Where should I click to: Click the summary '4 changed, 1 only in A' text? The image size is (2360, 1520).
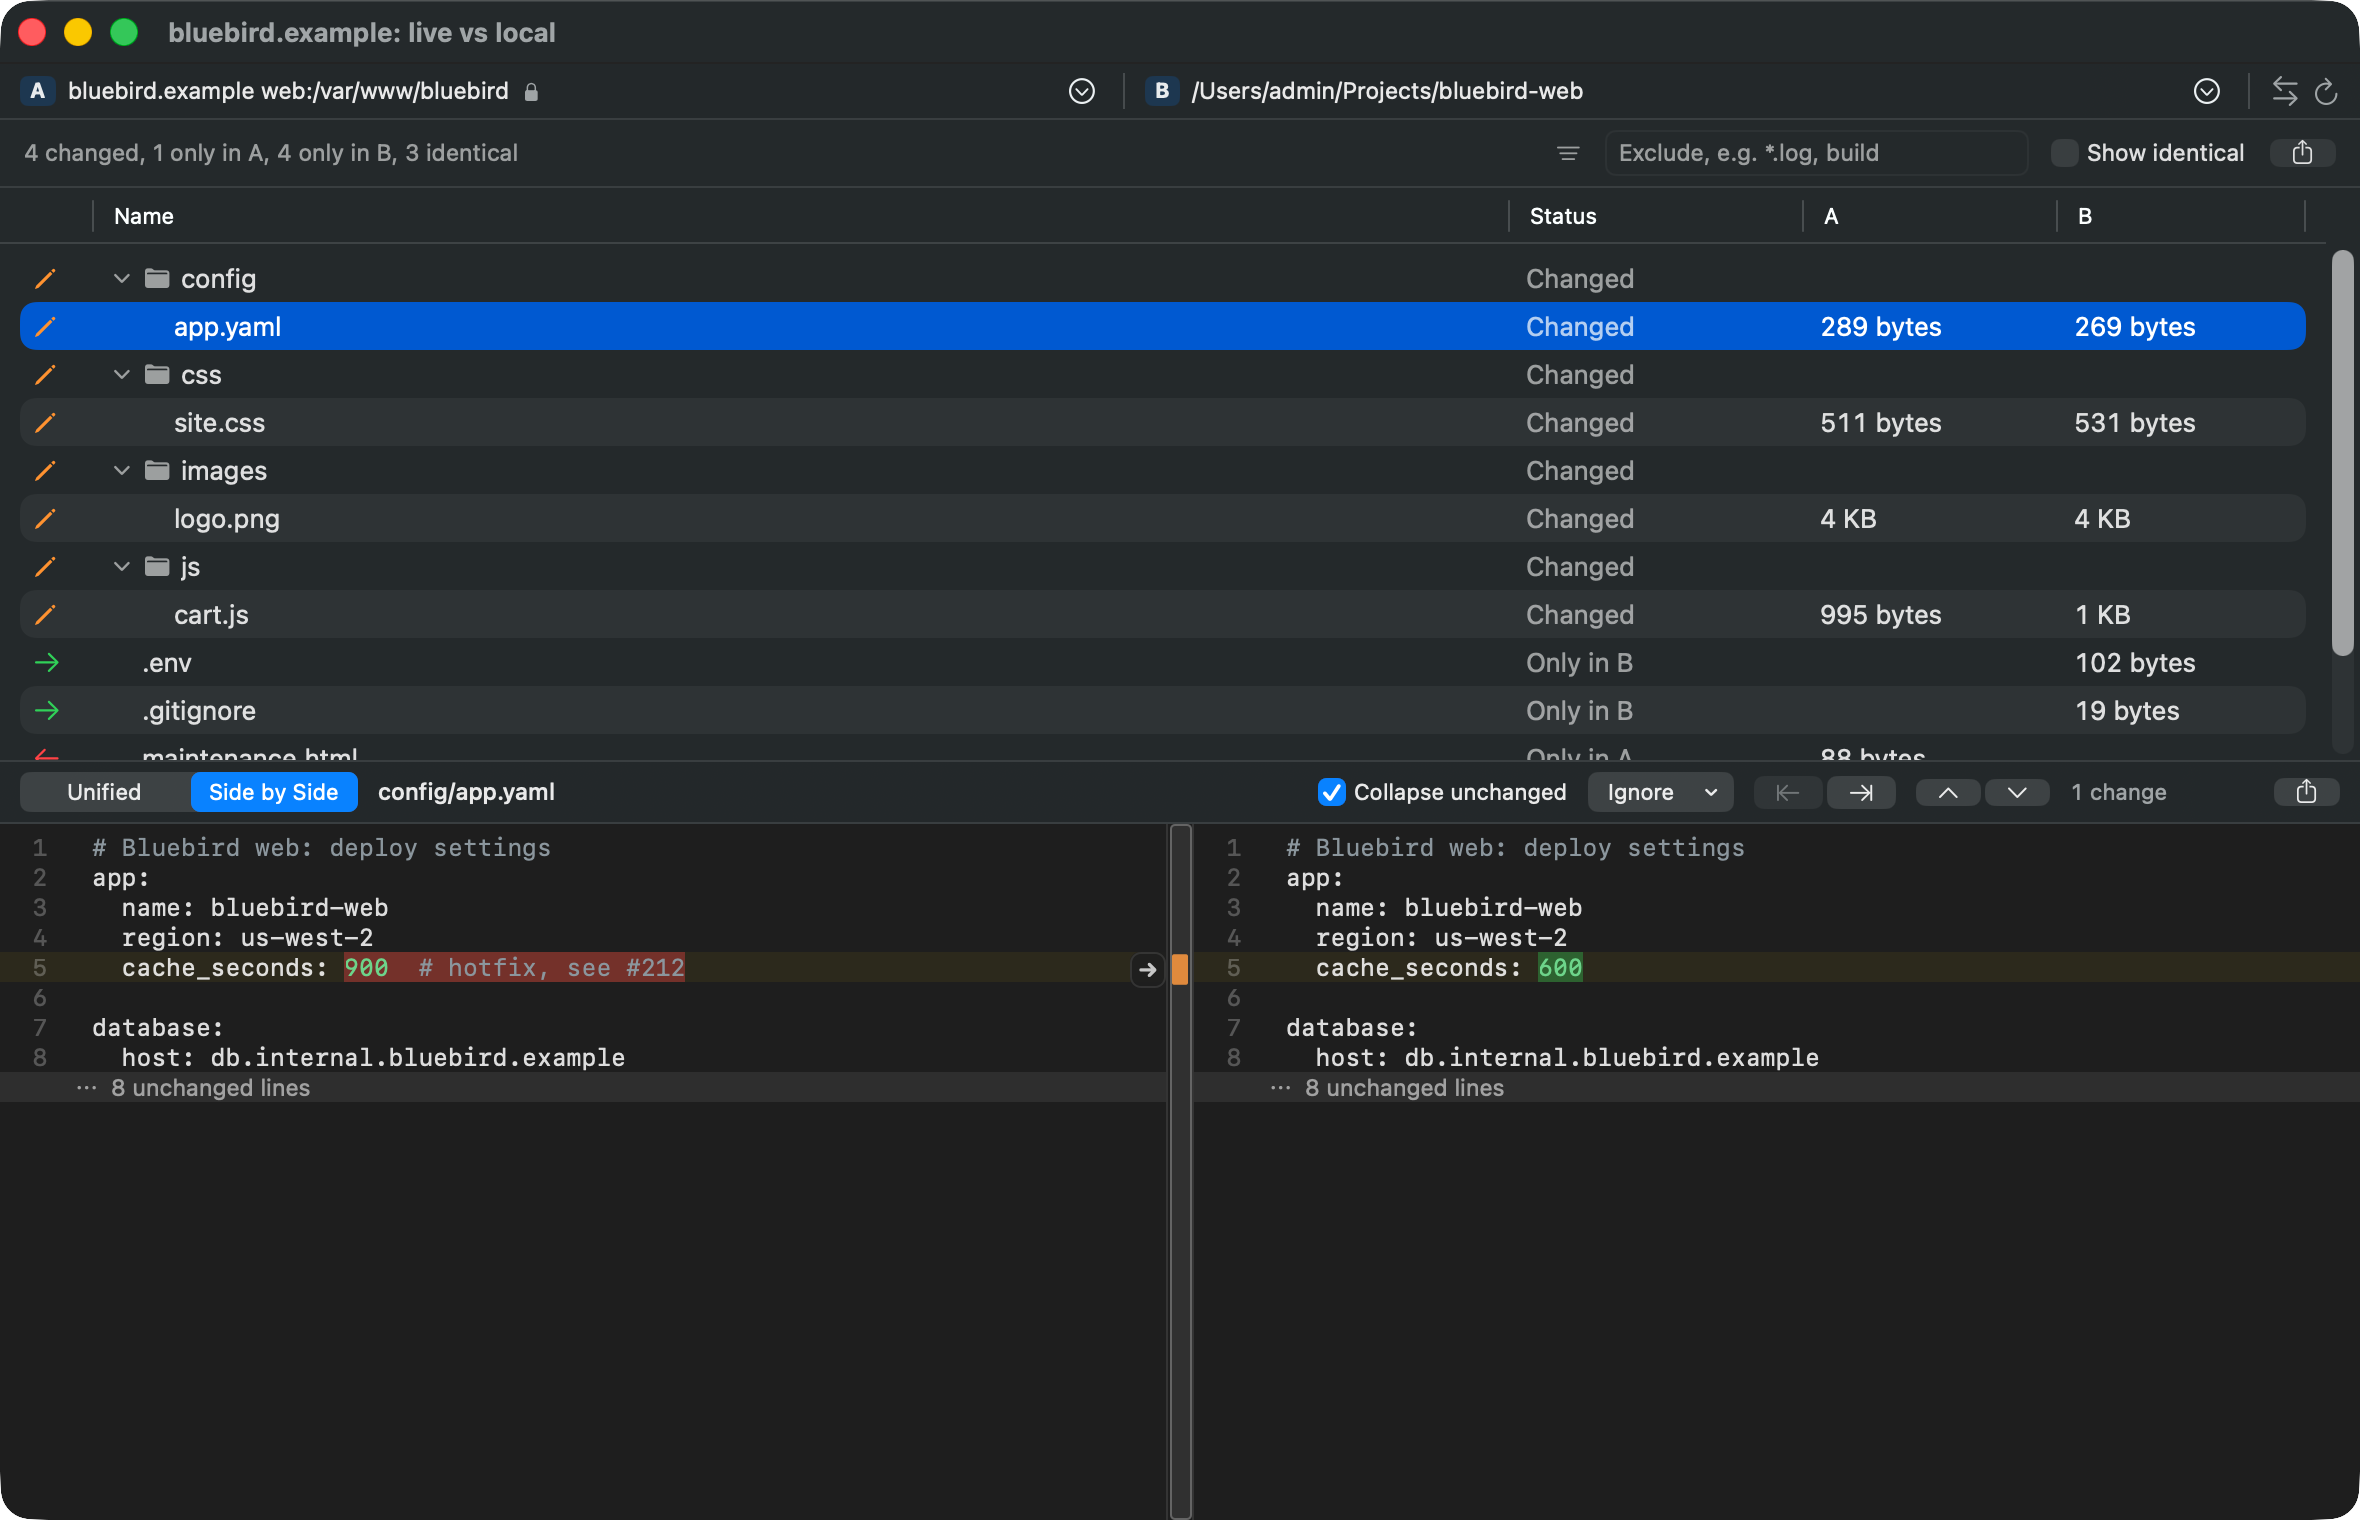[x=271, y=153]
